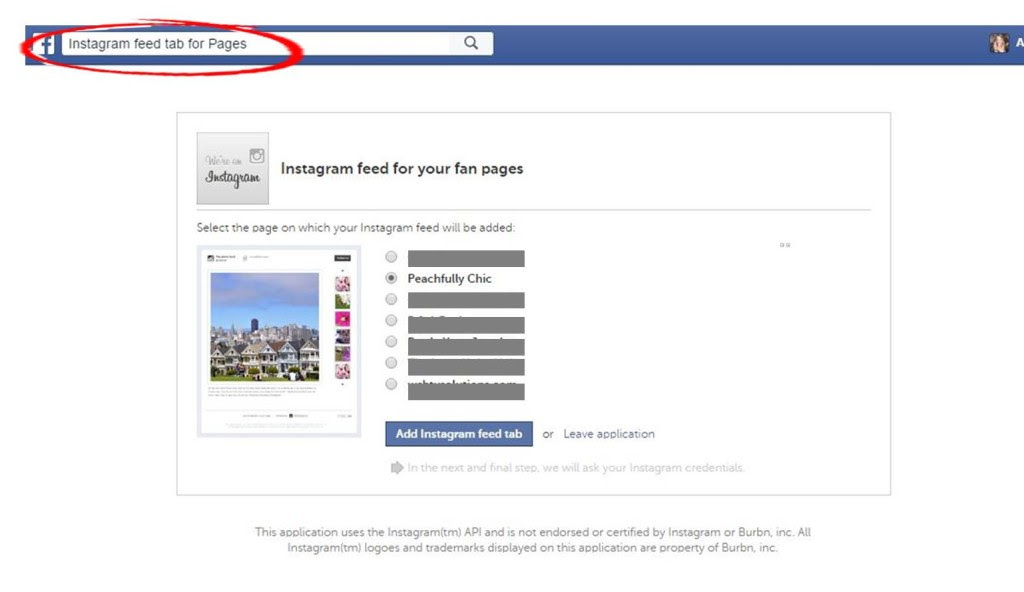Click the We're on Instagram app icon
1024x592 pixels.
(232, 169)
